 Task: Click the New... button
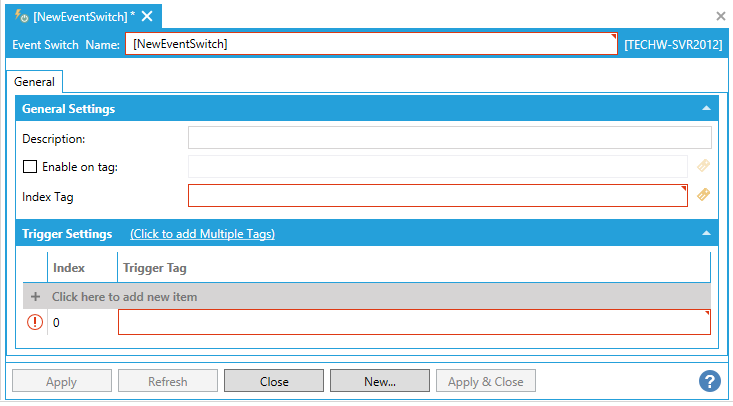click(379, 381)
